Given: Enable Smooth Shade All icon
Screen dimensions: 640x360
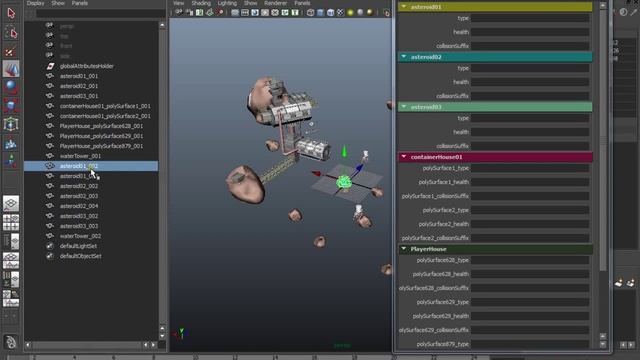Looking at the screenshot, I should [320, 13].
